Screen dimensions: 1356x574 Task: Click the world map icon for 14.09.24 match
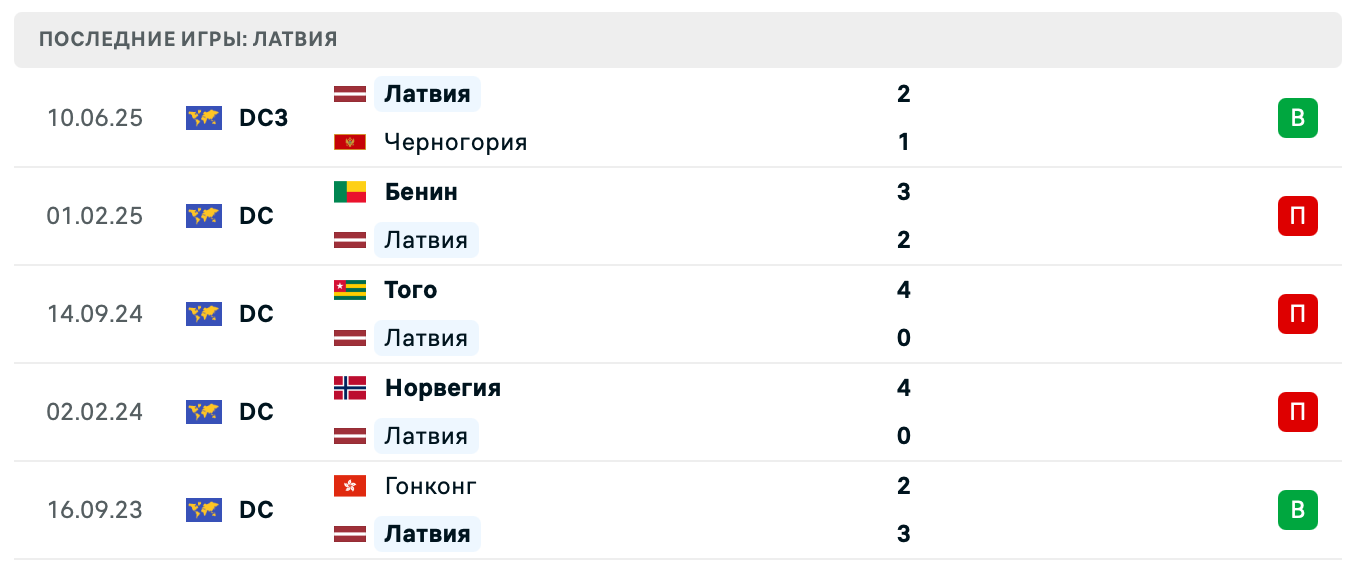point(204,314)
